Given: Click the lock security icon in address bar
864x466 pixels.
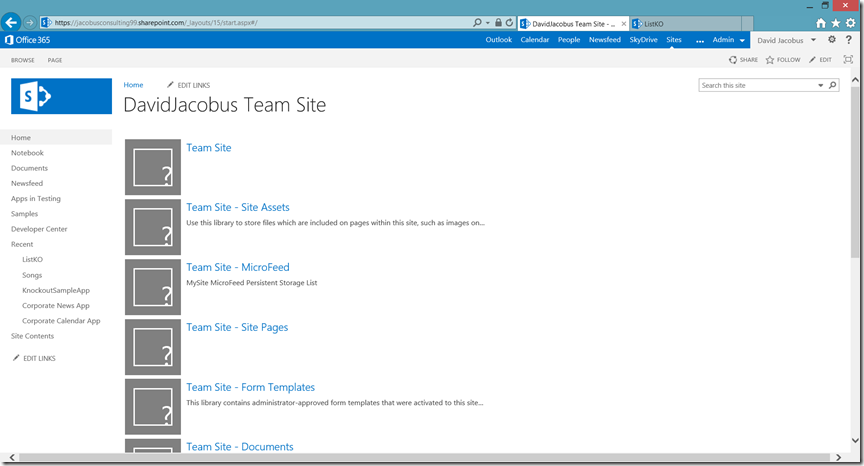Looking at the screenshot, I should tap(498, 23).
